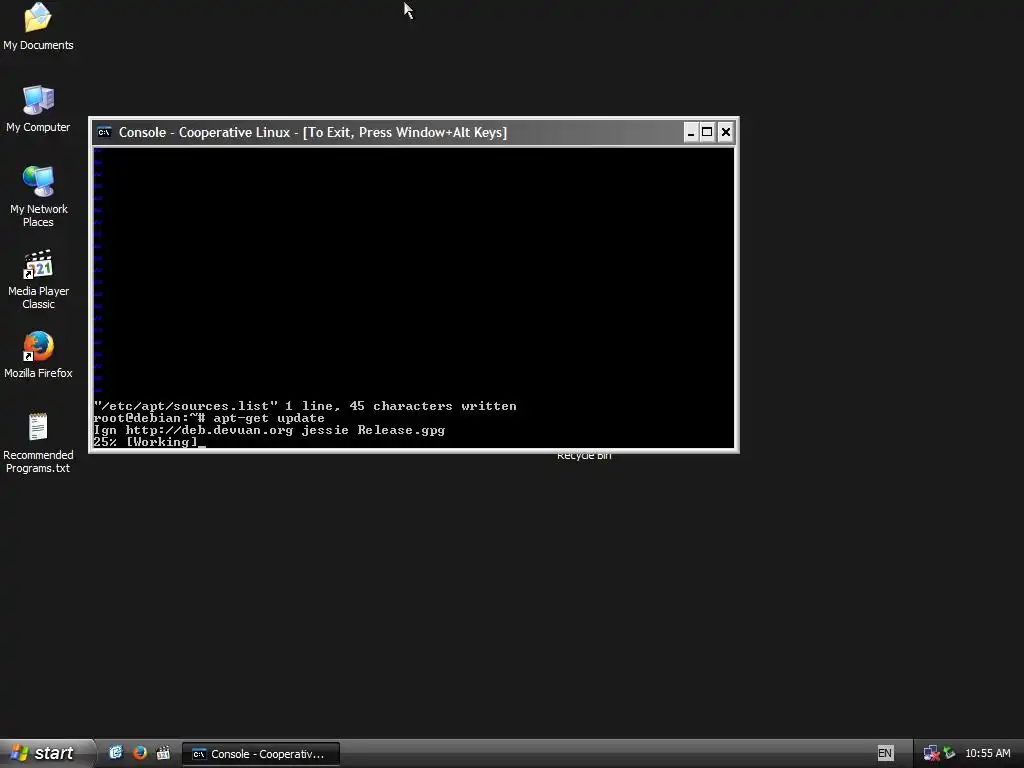Open the EN language bar indicator
This screenshot has width=1024, height=768.
[885, 753]
